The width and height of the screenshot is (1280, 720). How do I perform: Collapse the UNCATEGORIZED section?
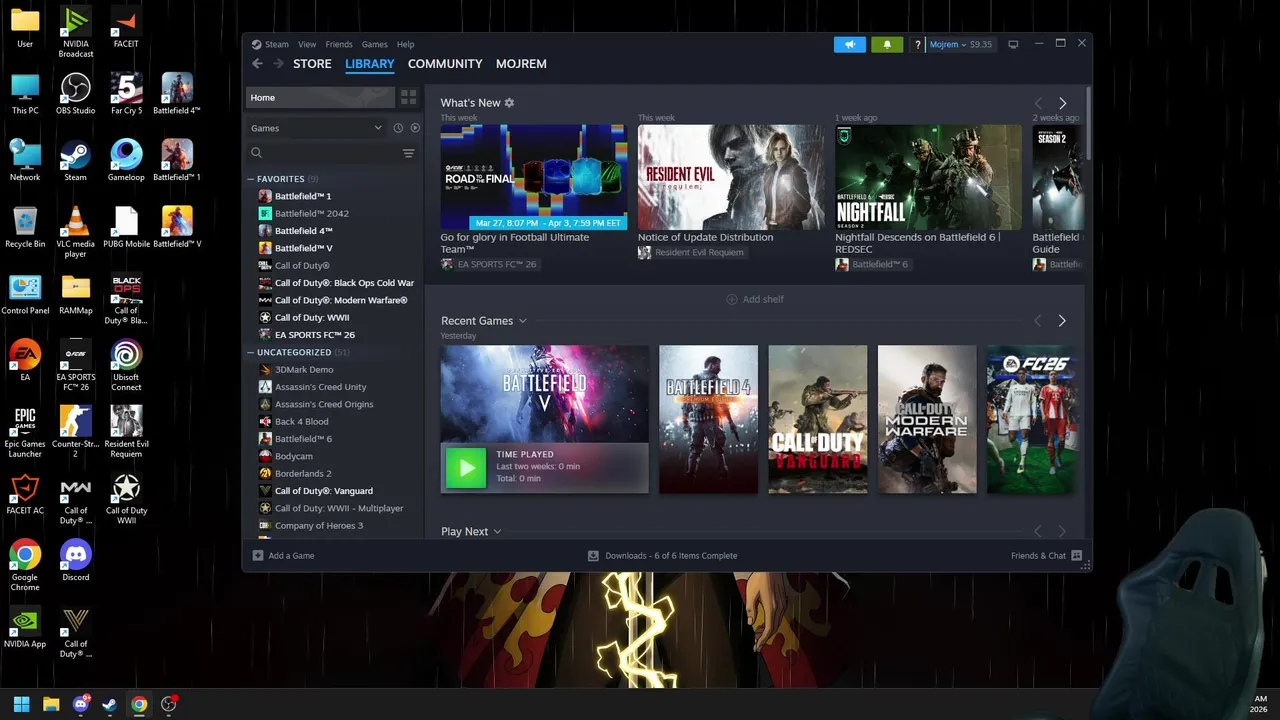[251, 352]
